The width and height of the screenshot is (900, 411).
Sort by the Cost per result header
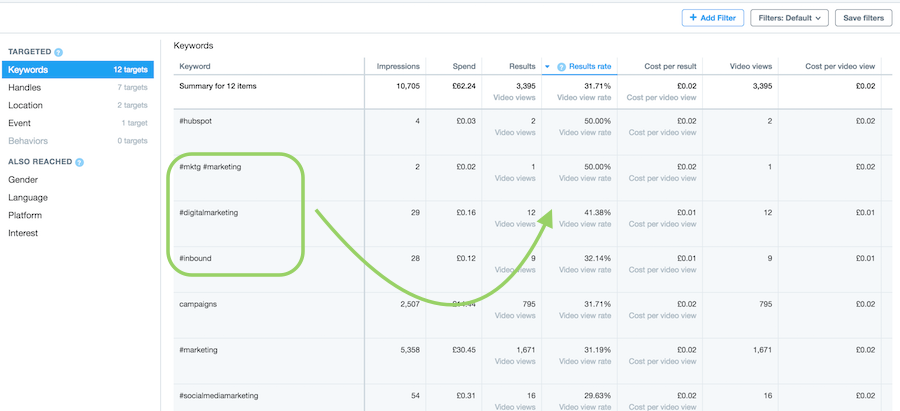[x=670, y=67]
